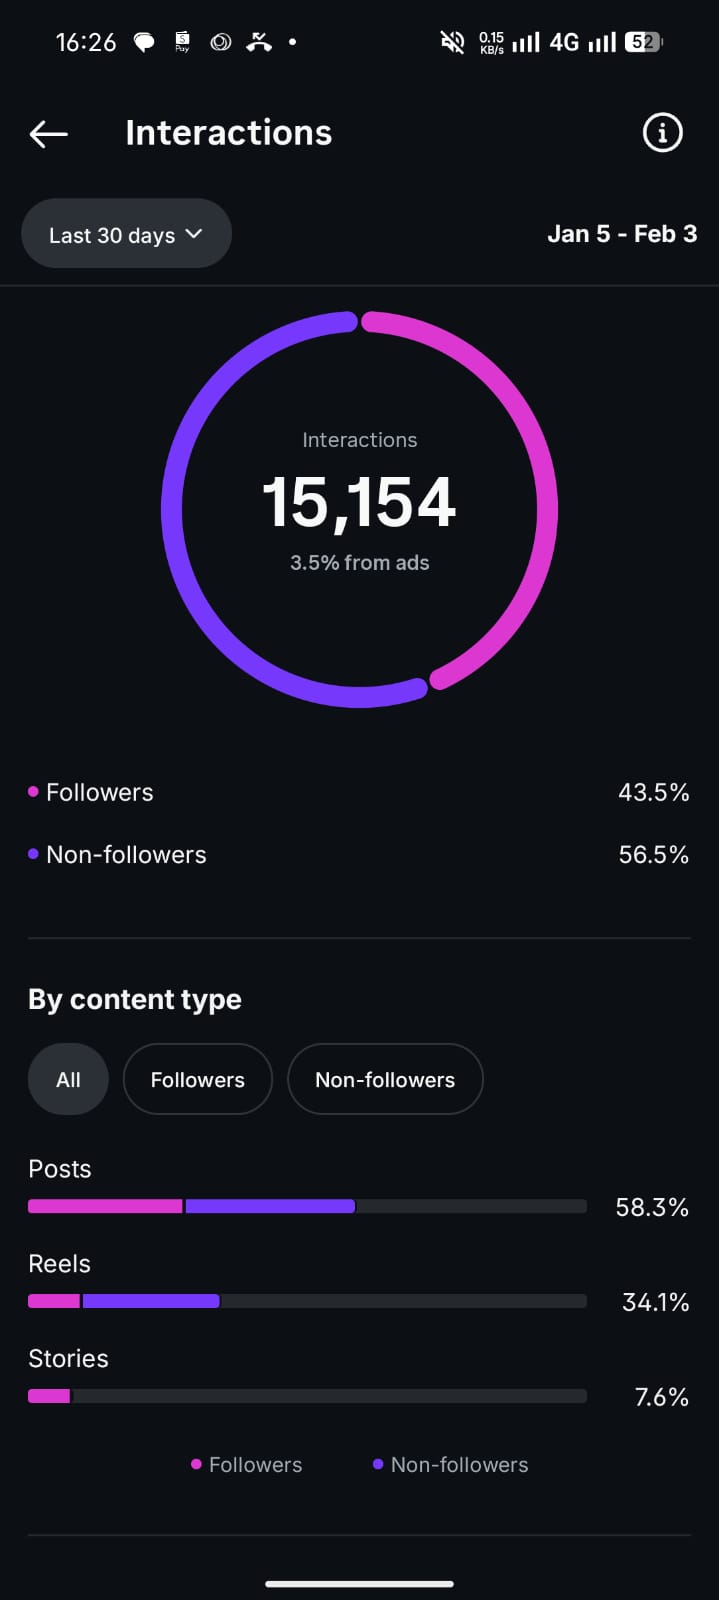Tap the battery indicator icon

(643, 42)
